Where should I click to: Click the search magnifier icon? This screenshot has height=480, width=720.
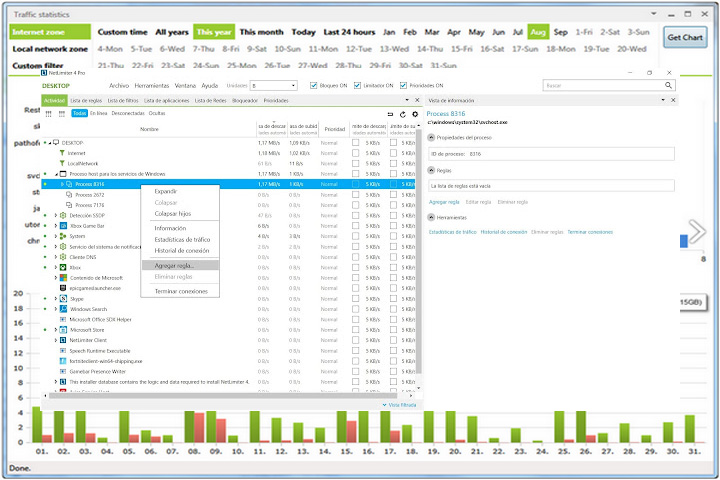click(x=668, y=85)
